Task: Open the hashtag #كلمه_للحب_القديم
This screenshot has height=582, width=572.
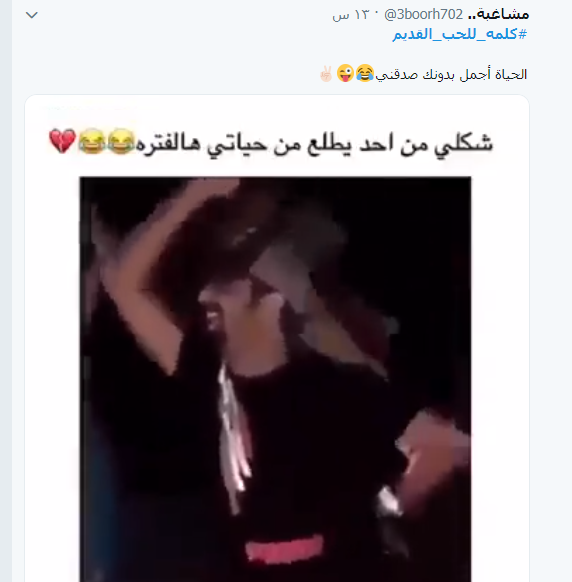Action: (460, 34)
